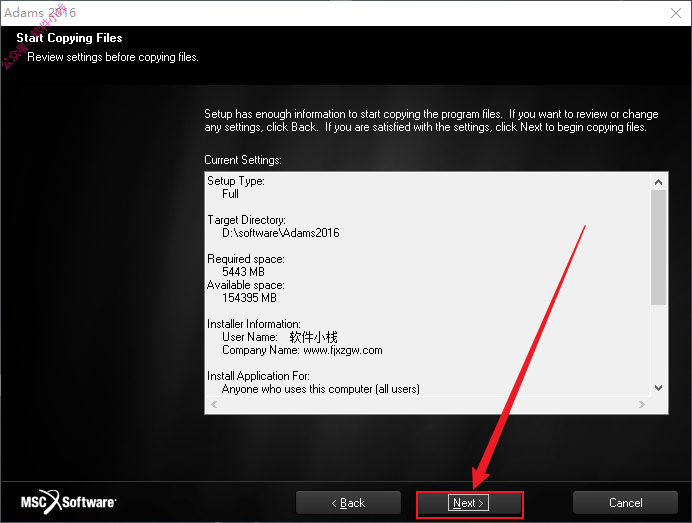Screen dimensions: 692x523
Task: Select the 'Full' setup type value
Action: [x=230, y=194]
